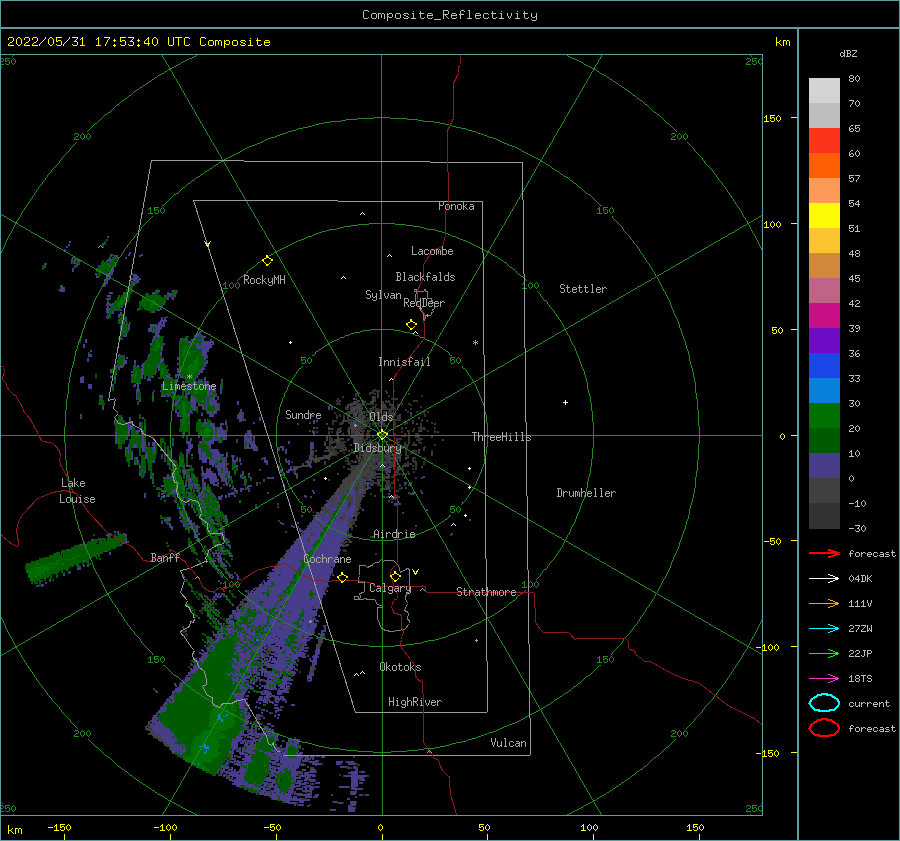This screenshot has height=841, width=900.
Task: Click the yellow diamond marker above Calgary
Action: [395, 576]
